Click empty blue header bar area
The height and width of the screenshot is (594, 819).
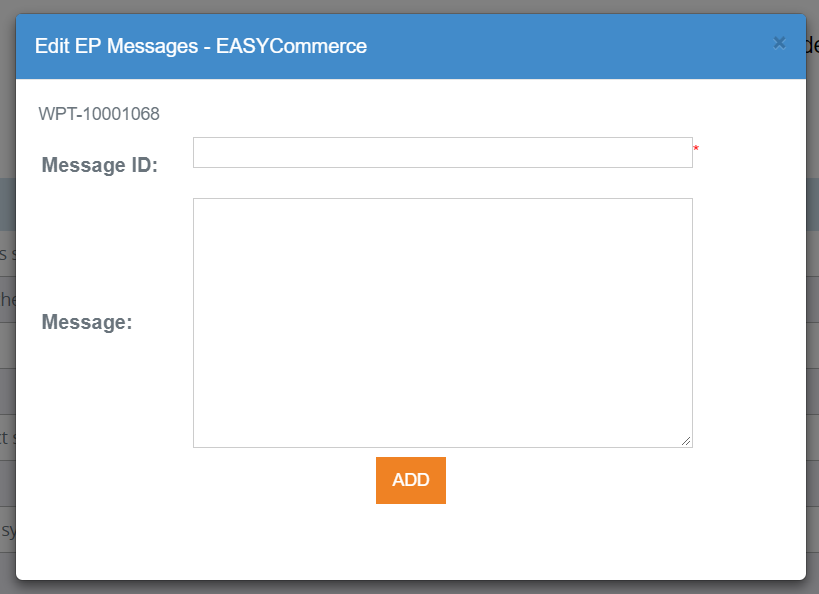click(x=569, y=46)
